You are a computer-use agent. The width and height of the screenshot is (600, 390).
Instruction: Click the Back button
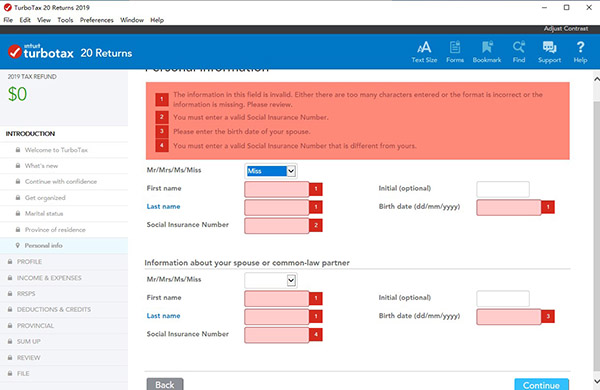[x=165, y=385]
